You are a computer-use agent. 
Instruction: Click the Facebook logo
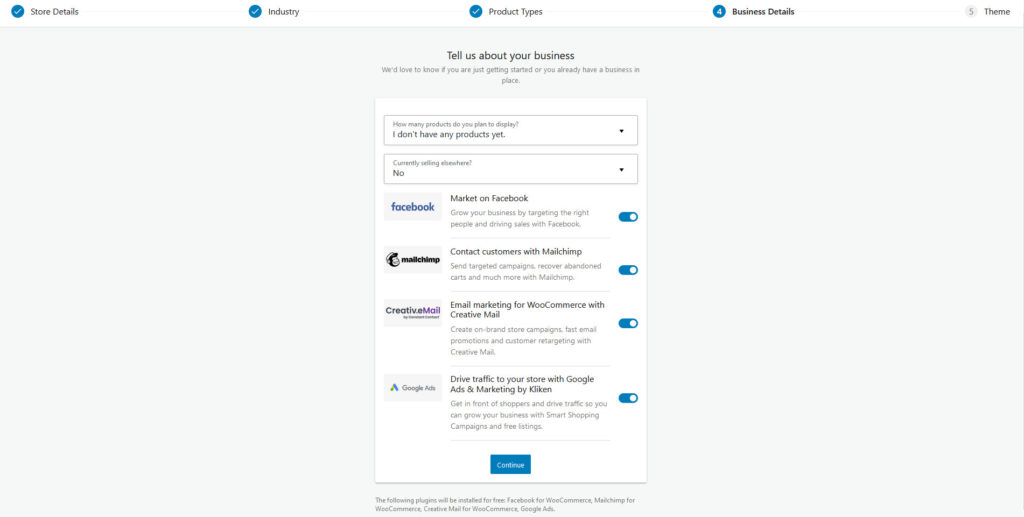(x=413, y=206)
